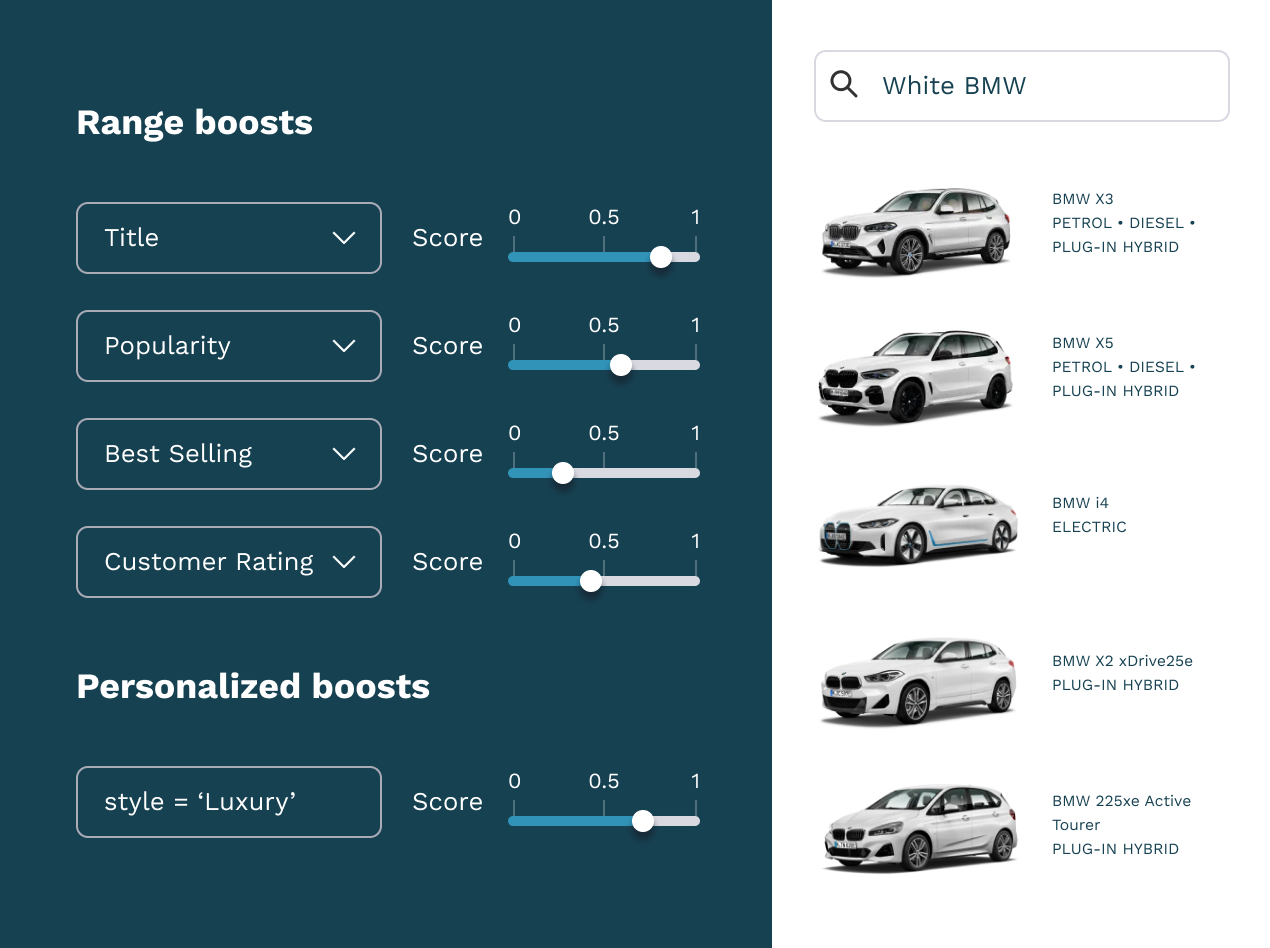Screen dimensions: 1270x948
Task: Click the 'Range boosts' heading
Action: click(x=195, y=123)
